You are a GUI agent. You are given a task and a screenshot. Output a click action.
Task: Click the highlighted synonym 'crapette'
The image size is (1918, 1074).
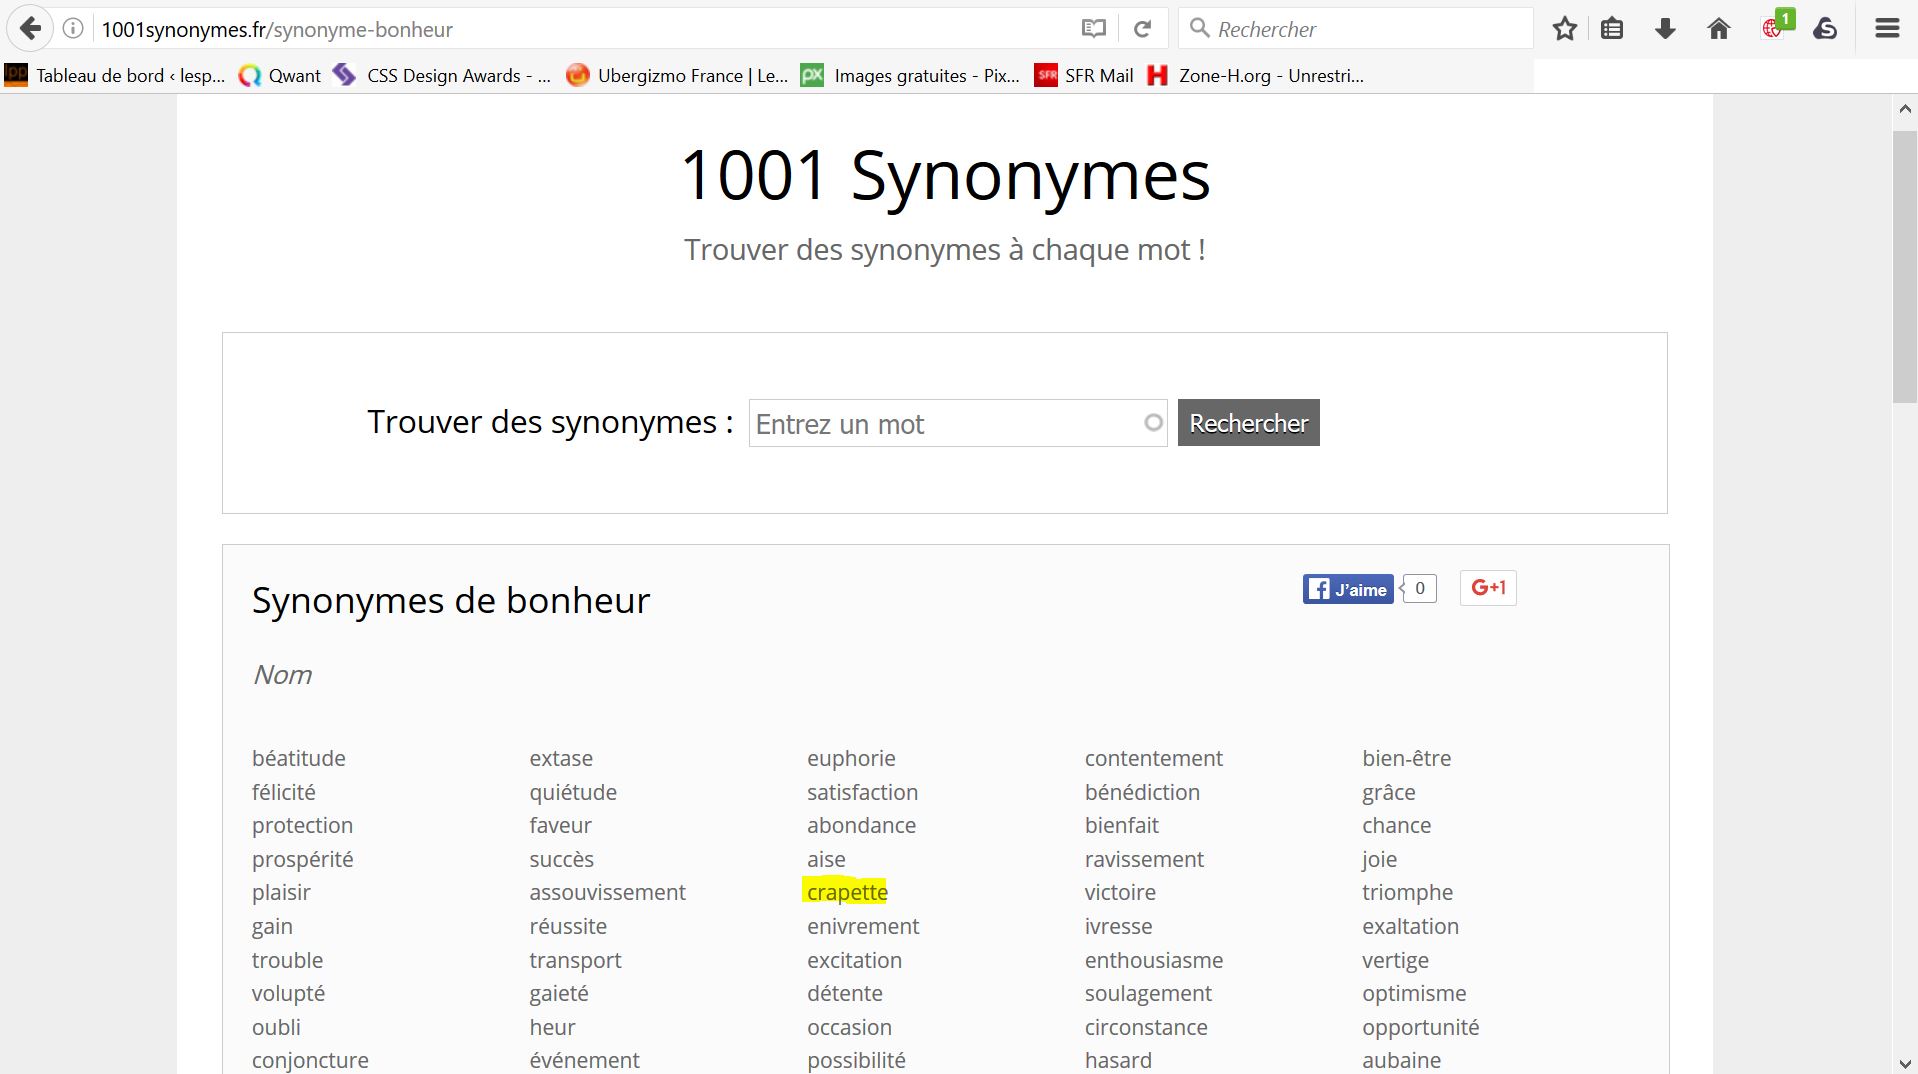tap(847, 892)
